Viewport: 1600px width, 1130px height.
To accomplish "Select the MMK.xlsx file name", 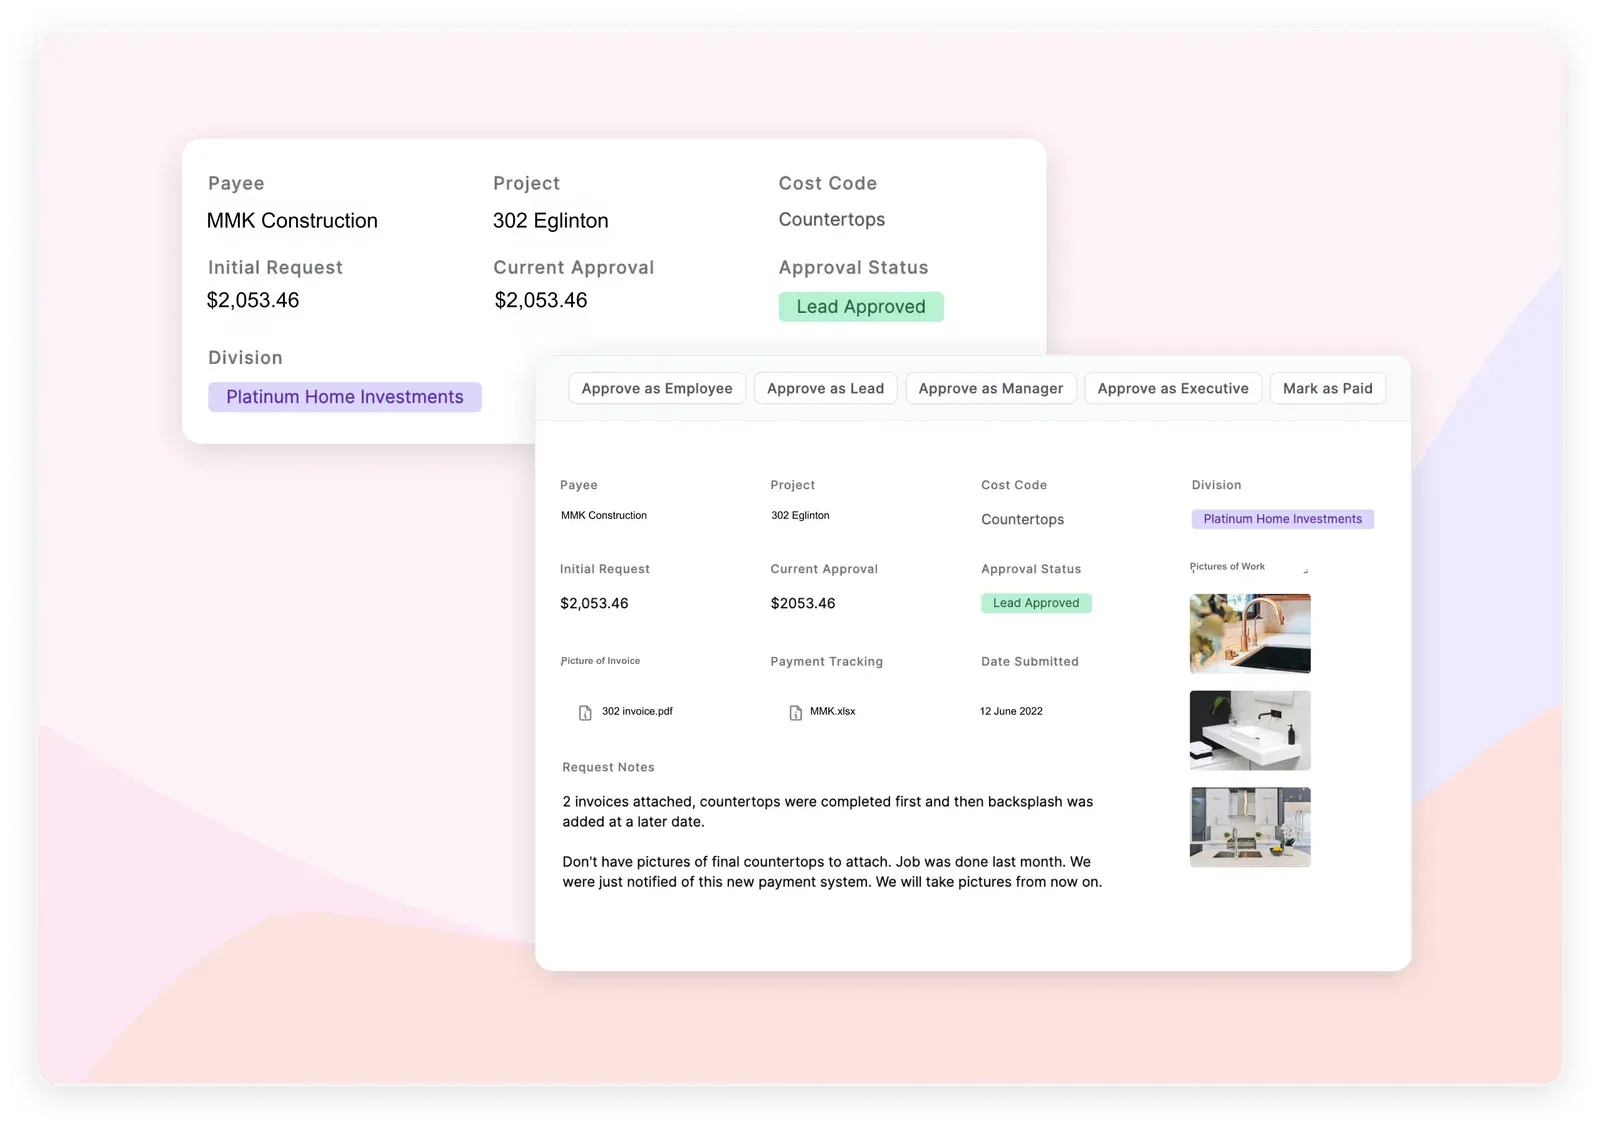I will 832,712.
